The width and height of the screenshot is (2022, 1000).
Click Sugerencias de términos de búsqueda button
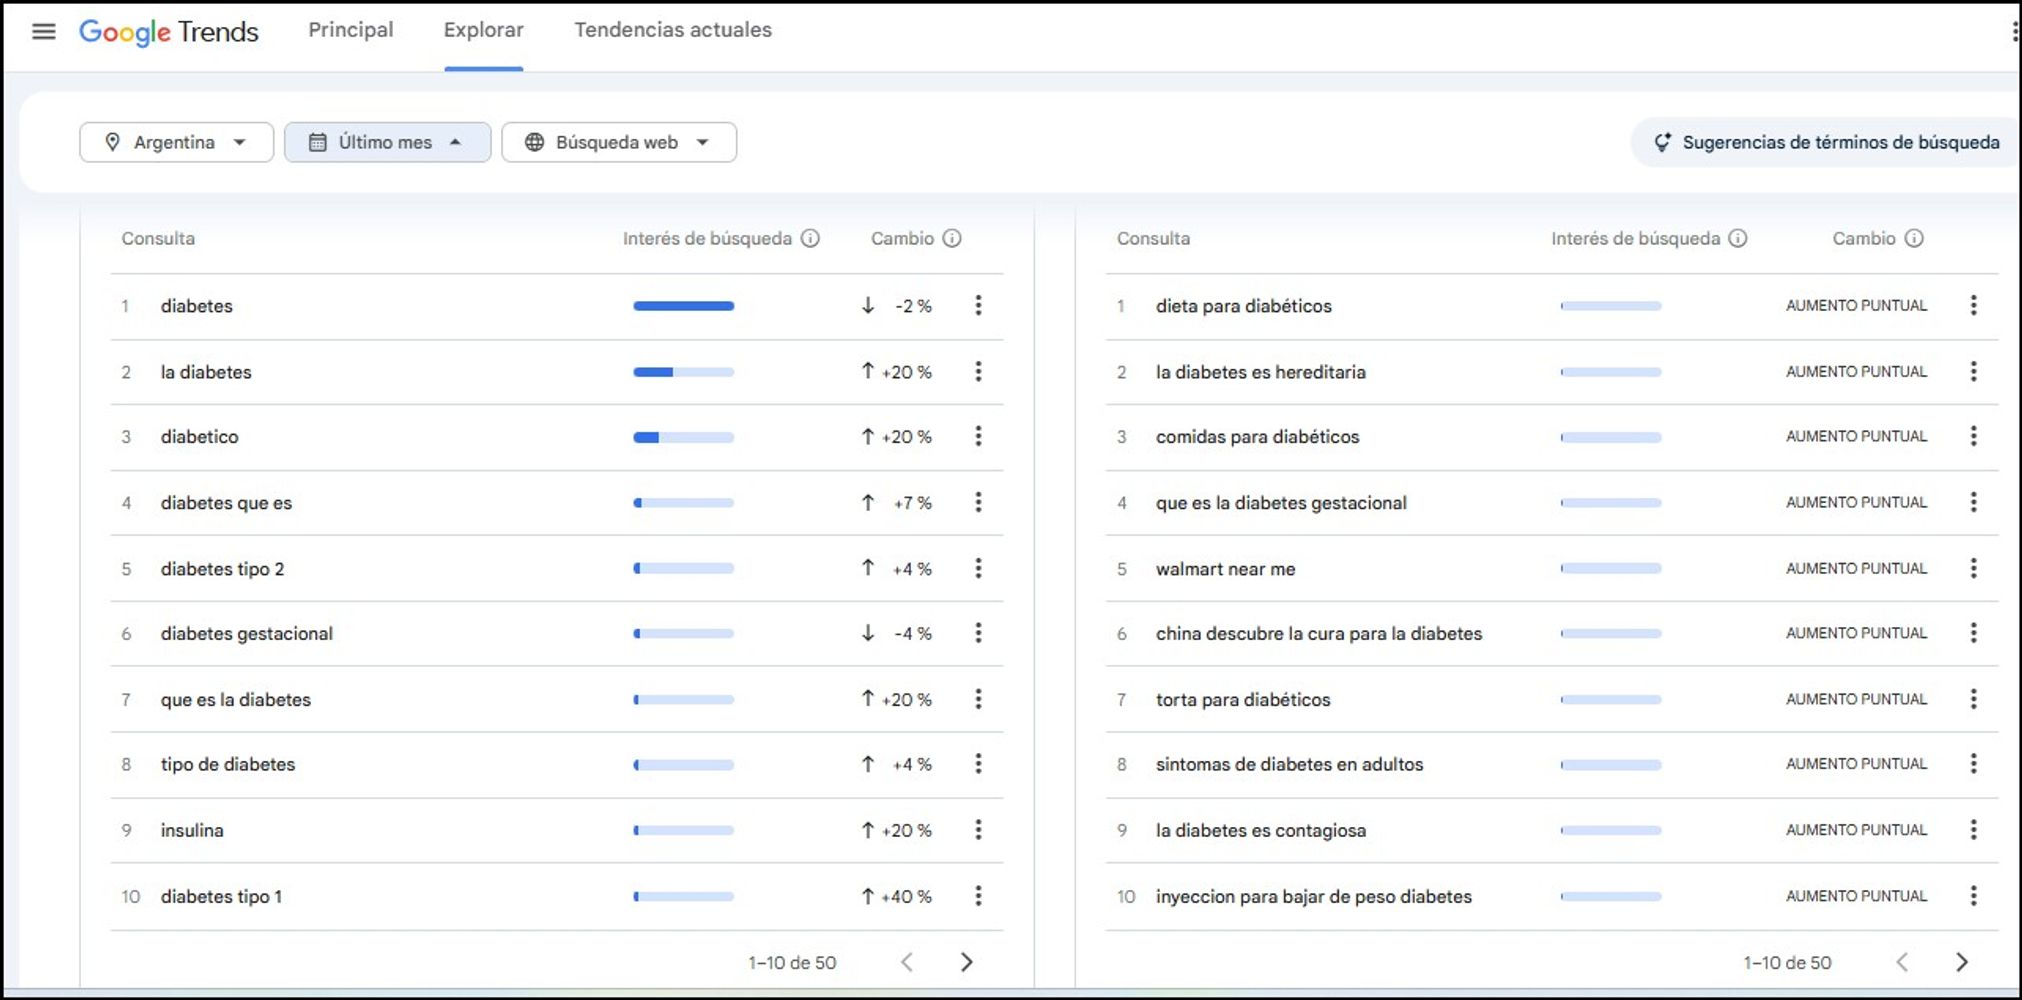[x=1826, y=142]
